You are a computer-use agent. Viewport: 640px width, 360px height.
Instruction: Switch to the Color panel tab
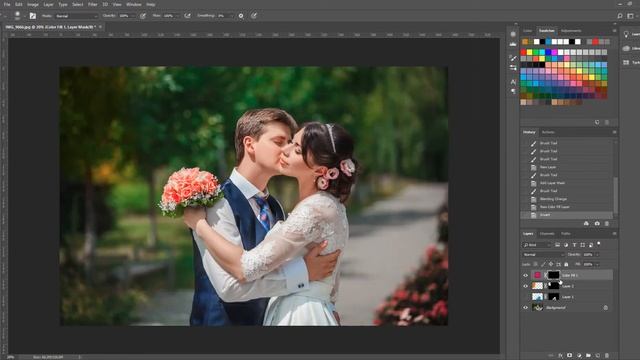(x=528, y=31)
